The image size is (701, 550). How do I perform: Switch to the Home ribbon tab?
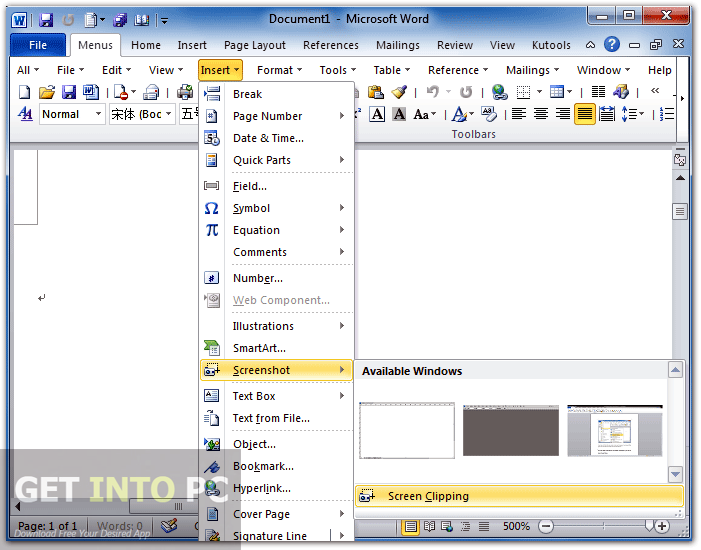coord(146,45)
